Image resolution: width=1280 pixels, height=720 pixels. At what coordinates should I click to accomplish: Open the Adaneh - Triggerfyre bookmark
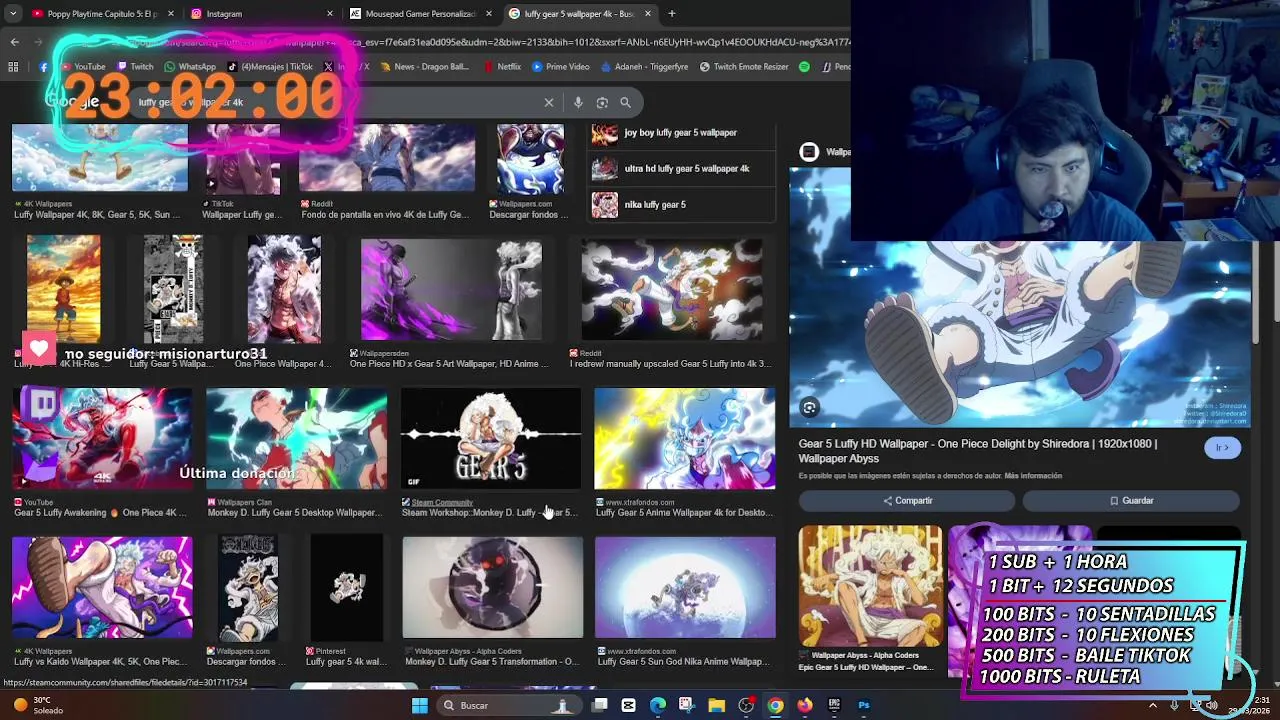coord(643,67)
